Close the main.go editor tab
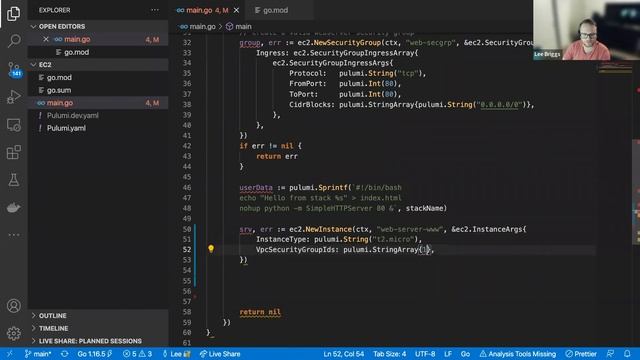The height and width of the screenshot is (360, 640). click(x=236, y=10)
